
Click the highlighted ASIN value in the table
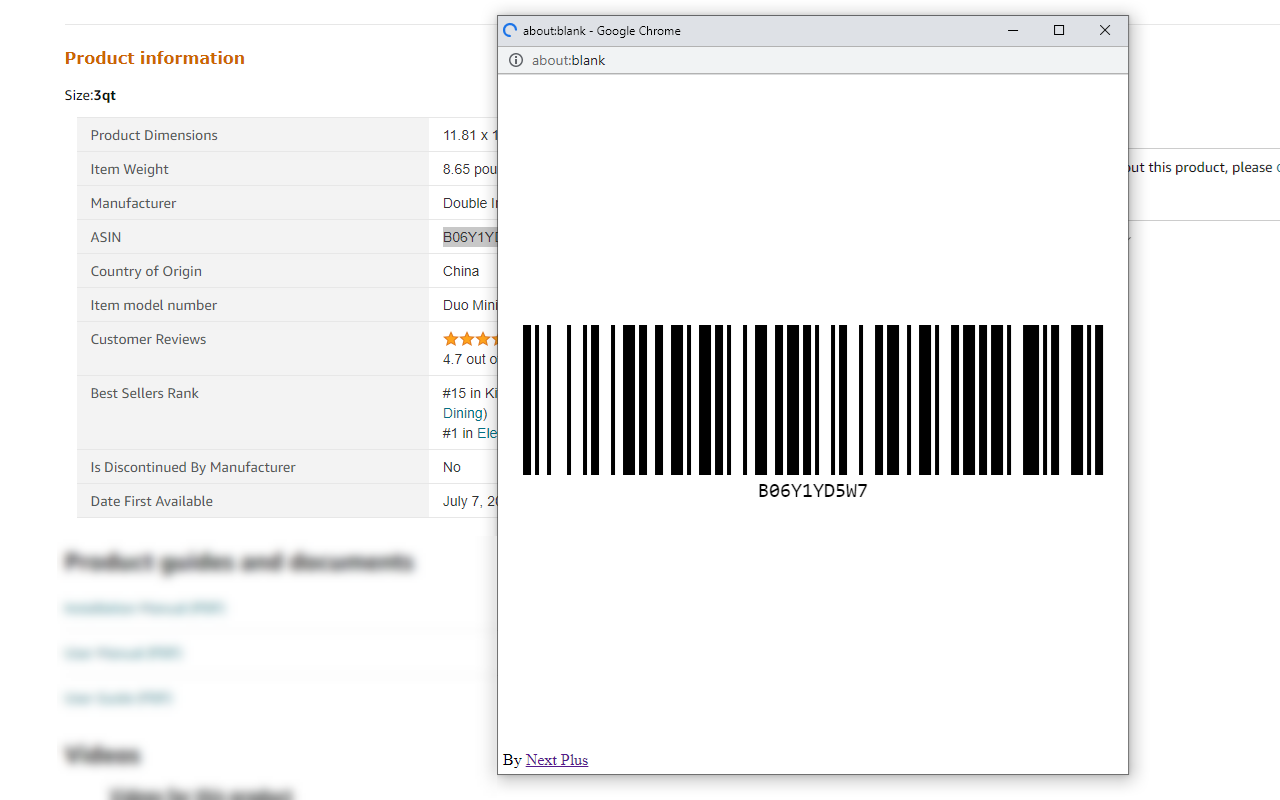[470, 237]
